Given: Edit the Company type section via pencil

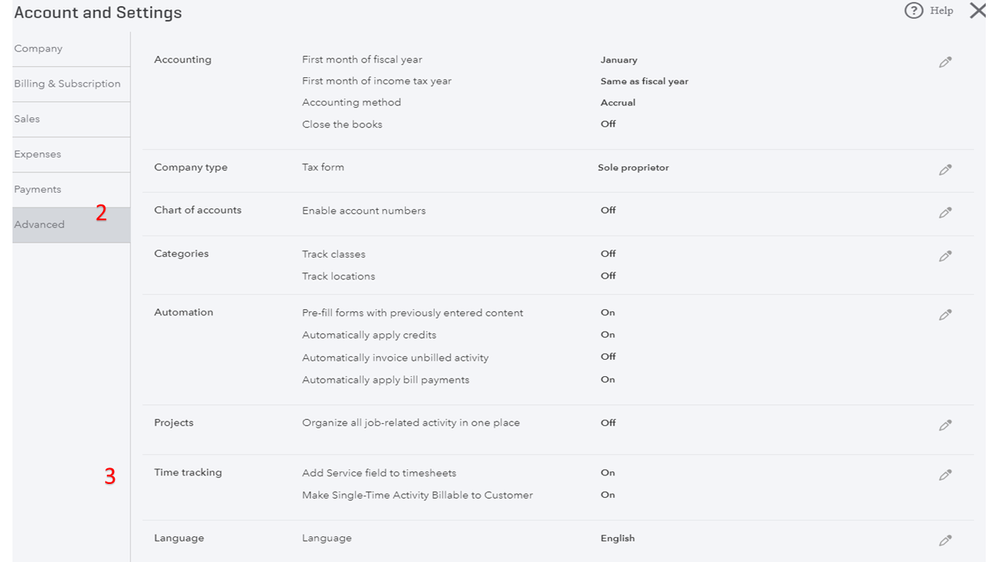Looking at the screenshot, I should [x=945, y=170].
